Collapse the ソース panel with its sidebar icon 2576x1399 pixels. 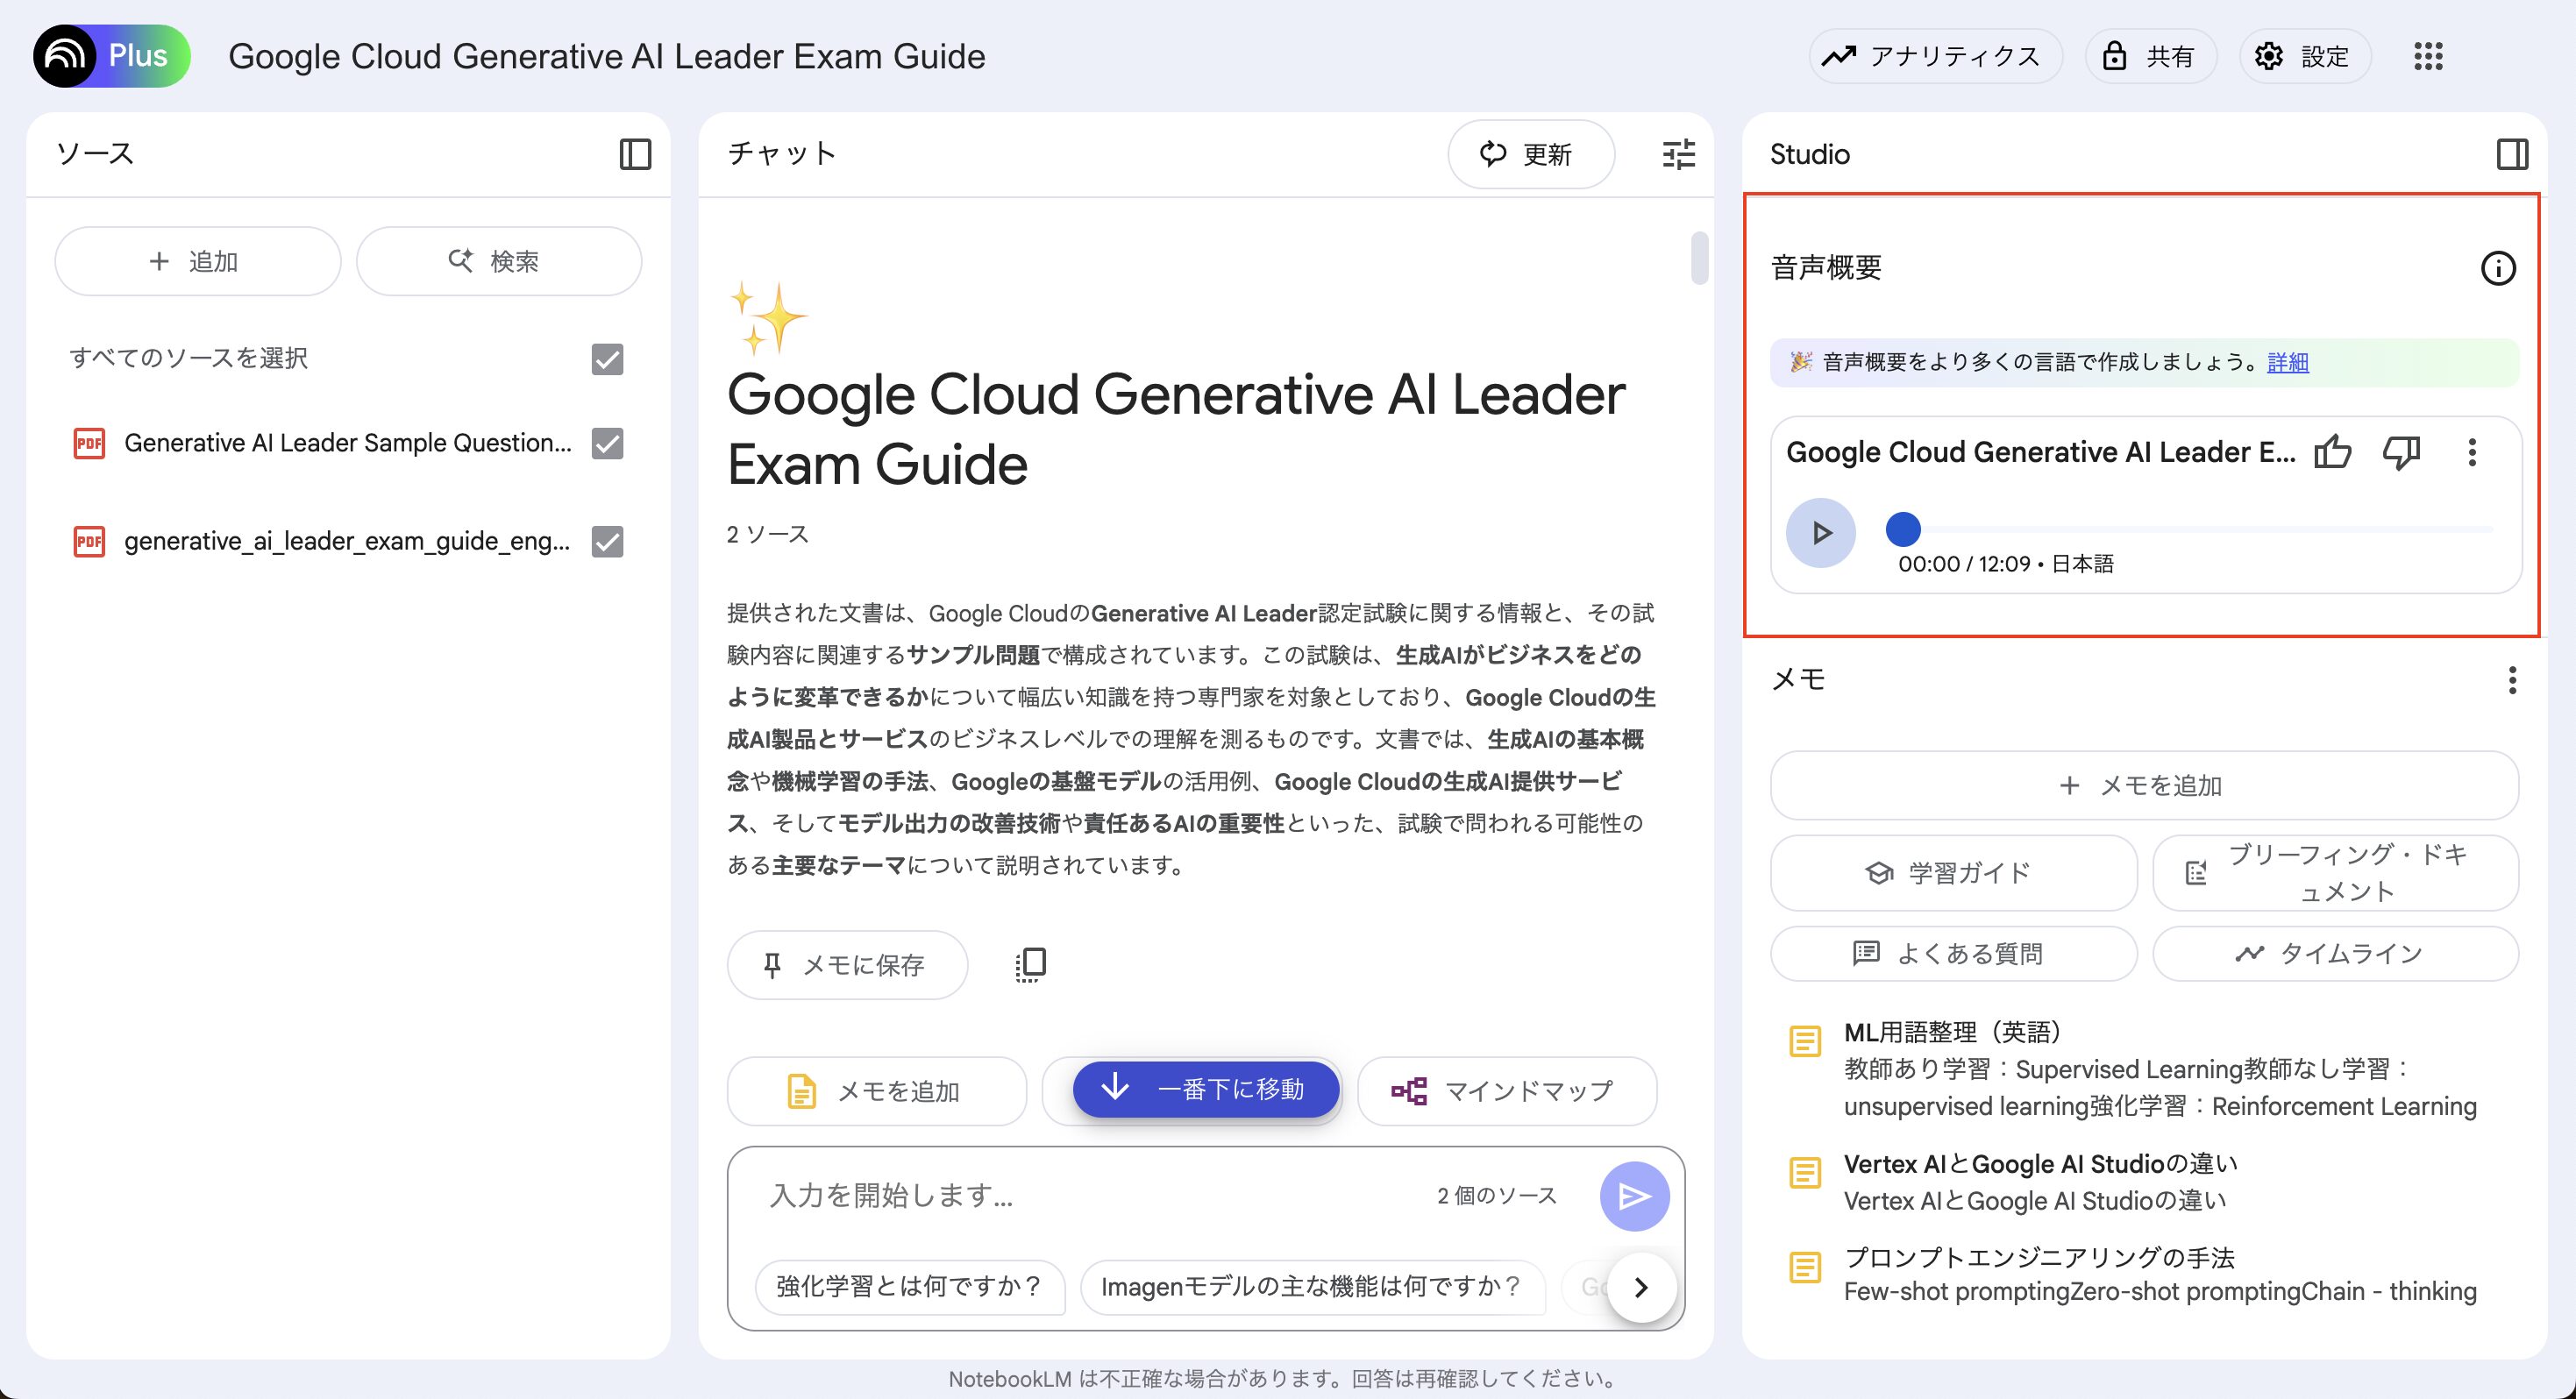635,154
